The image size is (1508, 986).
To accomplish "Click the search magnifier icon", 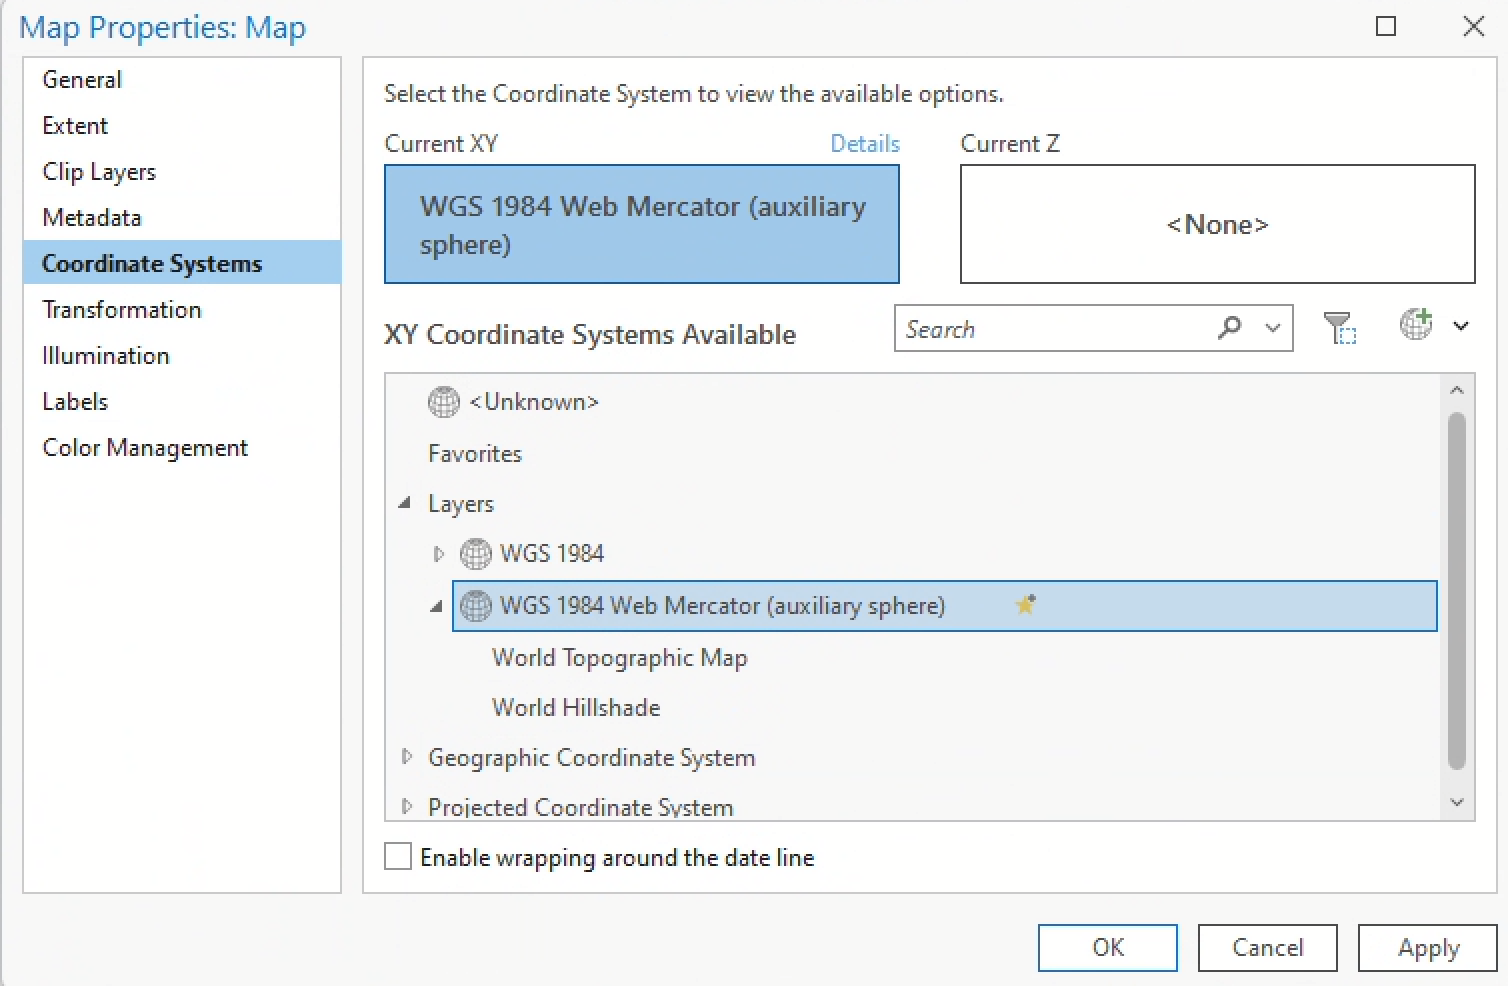I will pos(1230,328).
